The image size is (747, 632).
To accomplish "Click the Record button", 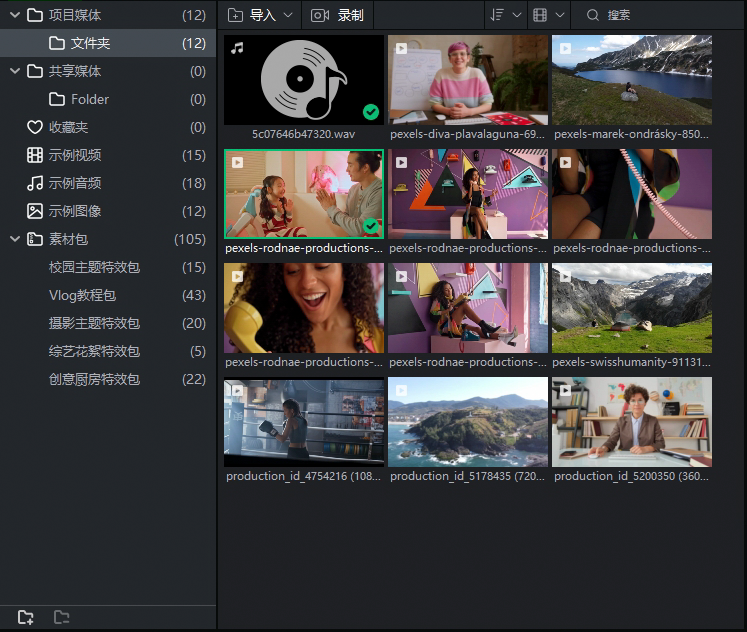I will pos(338,15).
